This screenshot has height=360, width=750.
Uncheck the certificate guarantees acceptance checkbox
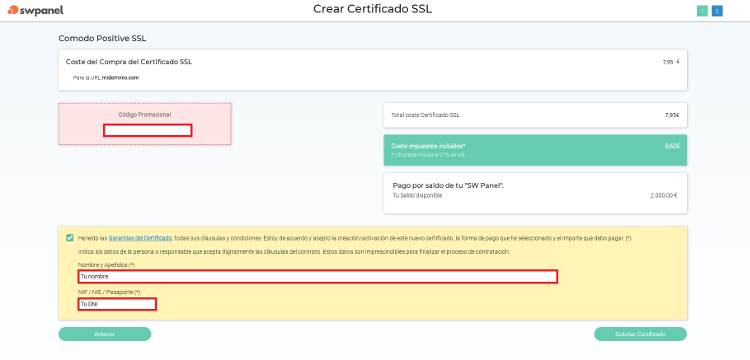70,238
